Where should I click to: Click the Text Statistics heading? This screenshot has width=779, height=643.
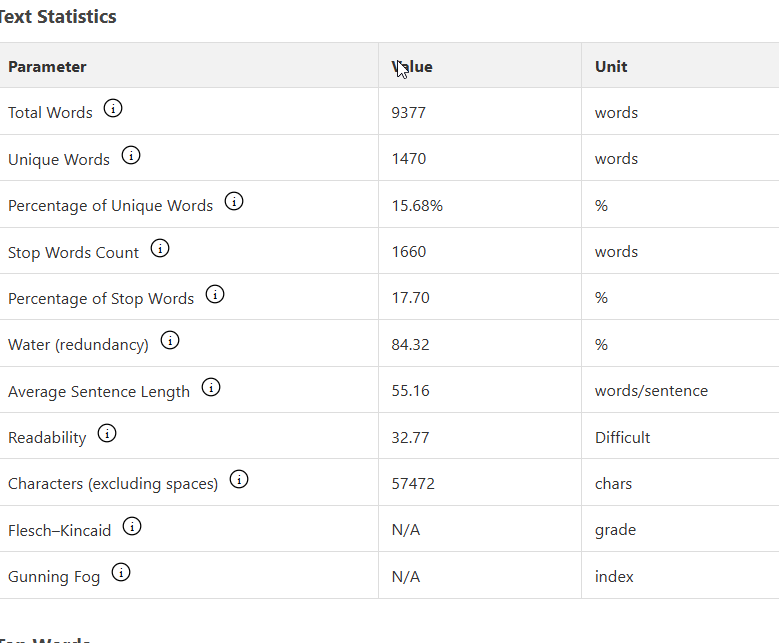coord(58,17)
